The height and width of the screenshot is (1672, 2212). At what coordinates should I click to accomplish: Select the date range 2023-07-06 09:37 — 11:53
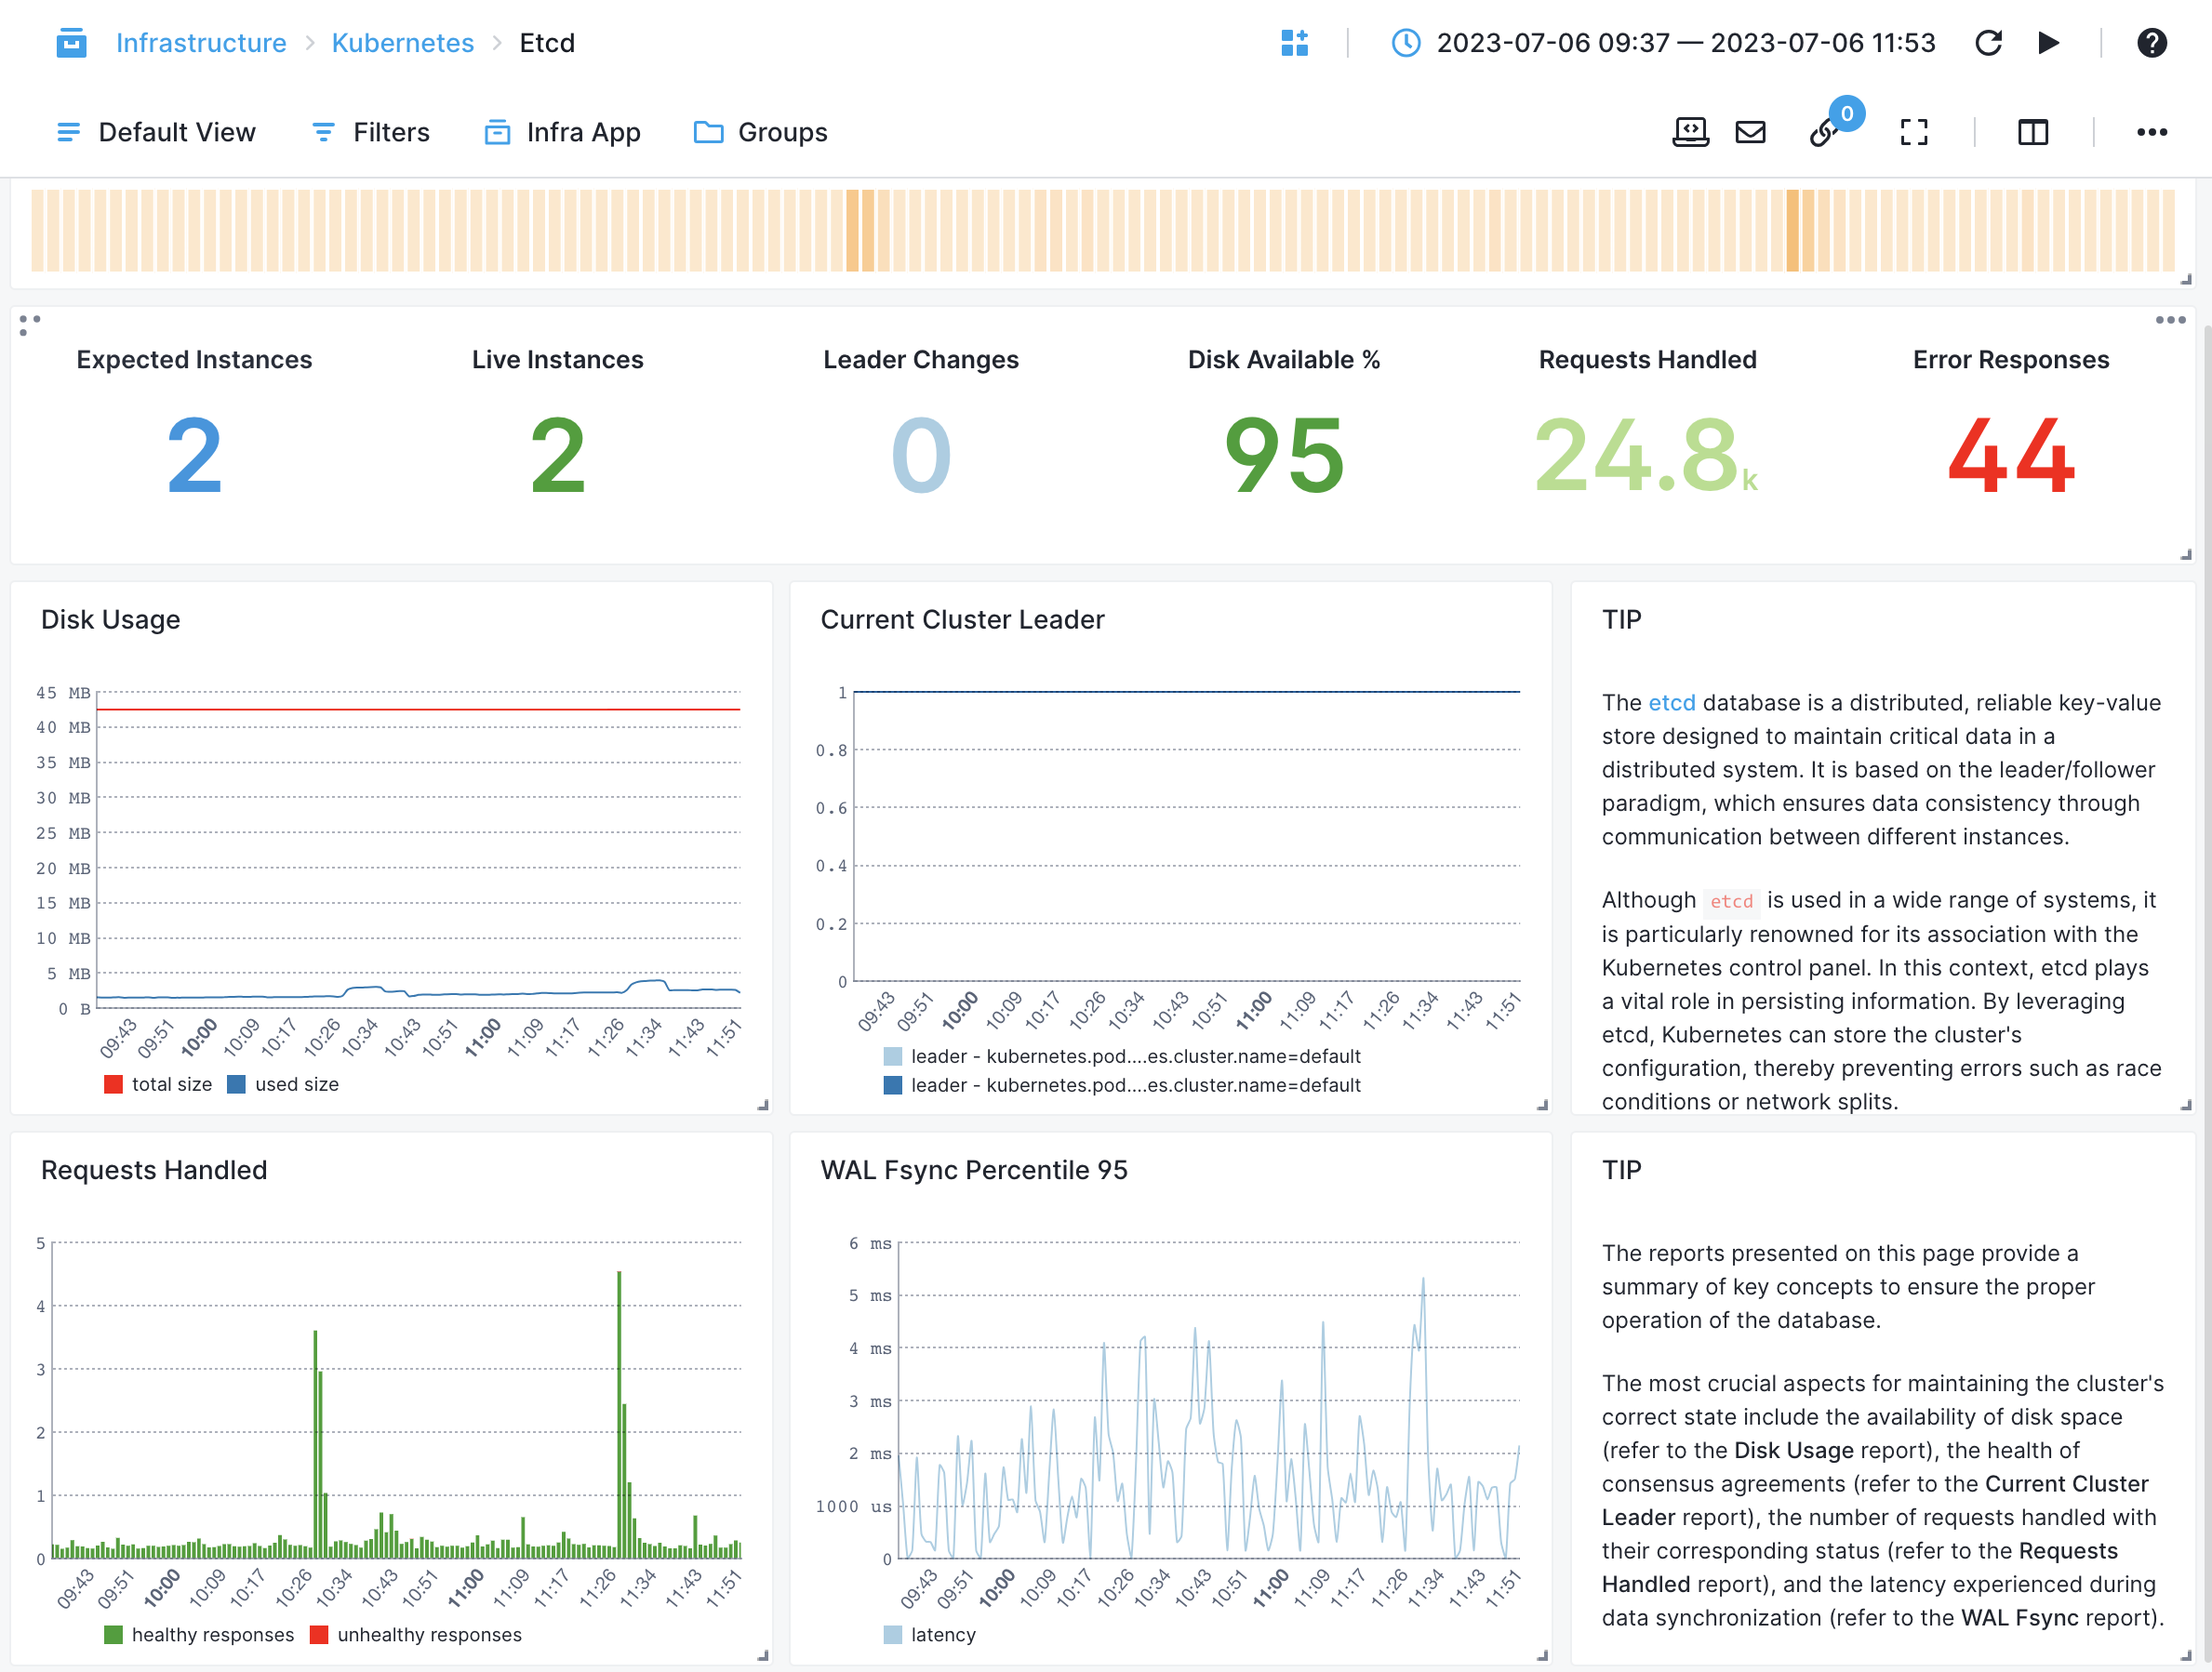(1685, 43)
